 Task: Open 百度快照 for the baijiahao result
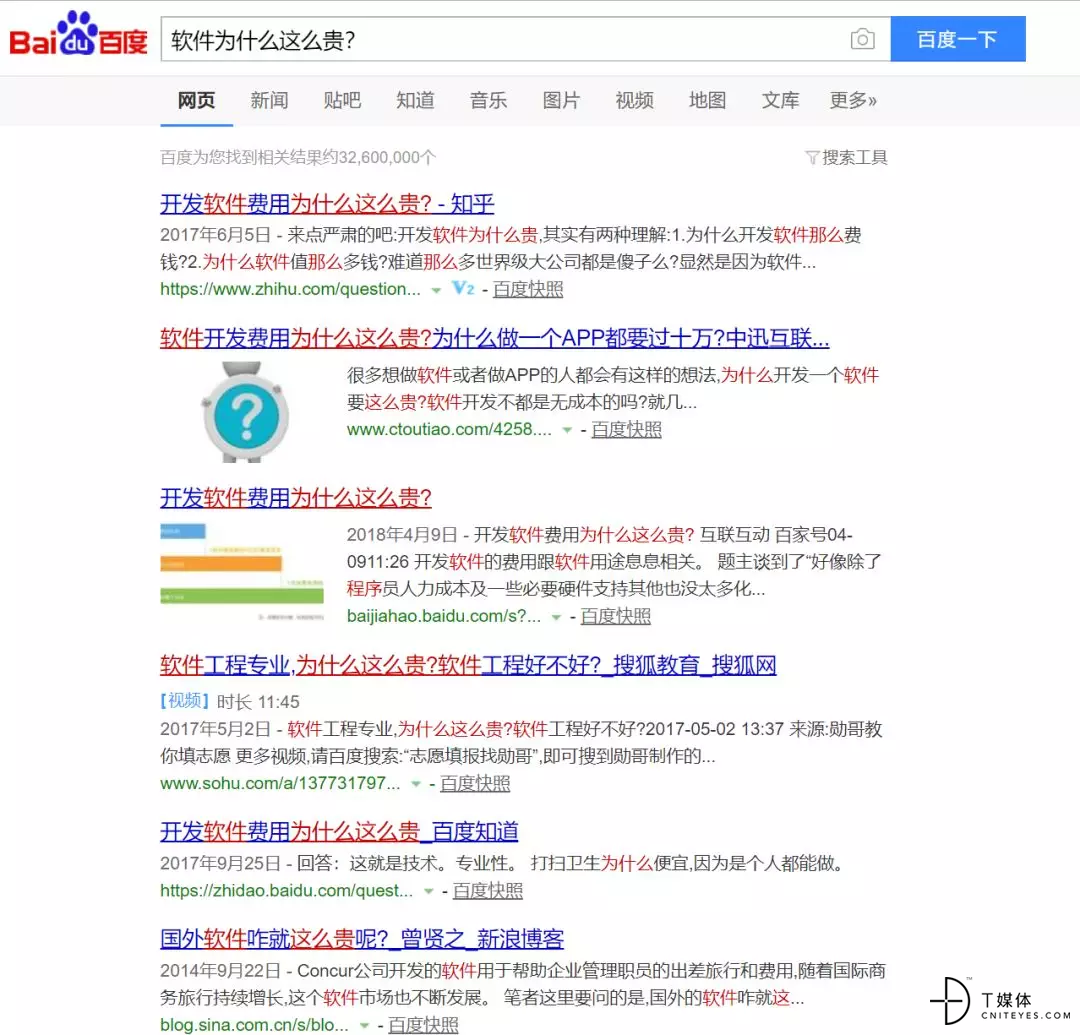click(x=615, y=616)
